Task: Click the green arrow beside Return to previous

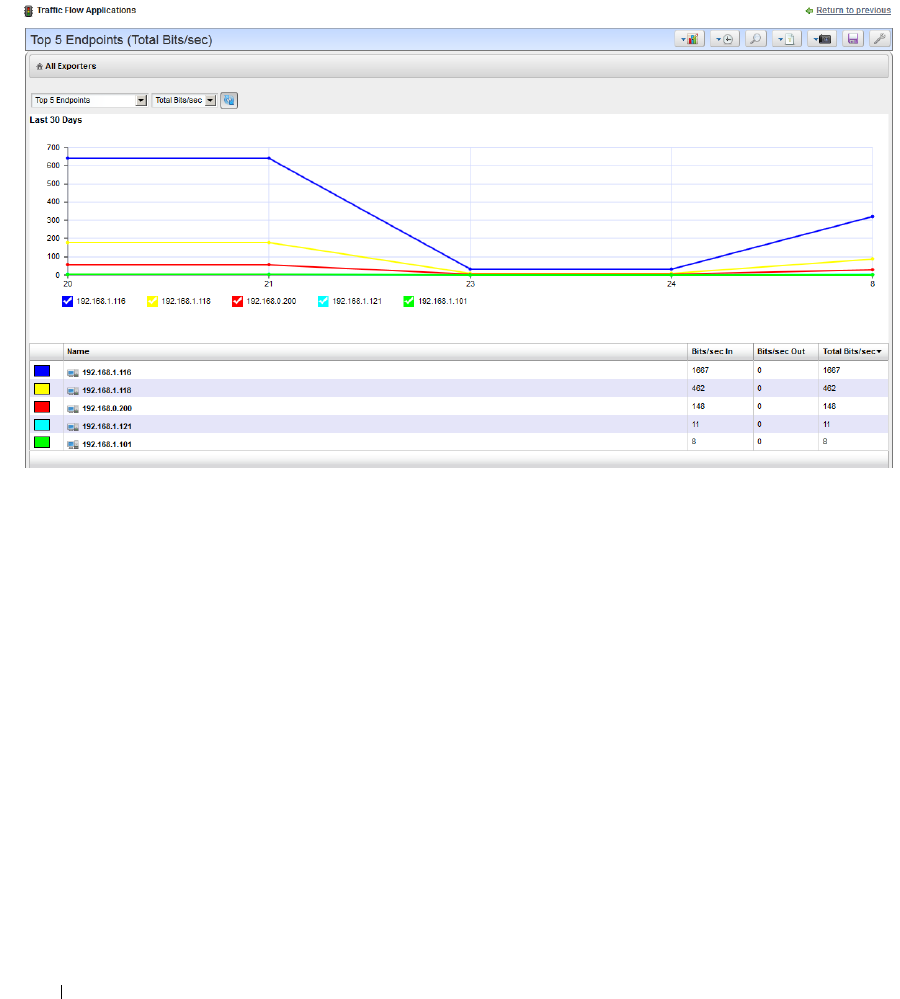Action: (x=809, y=11)
